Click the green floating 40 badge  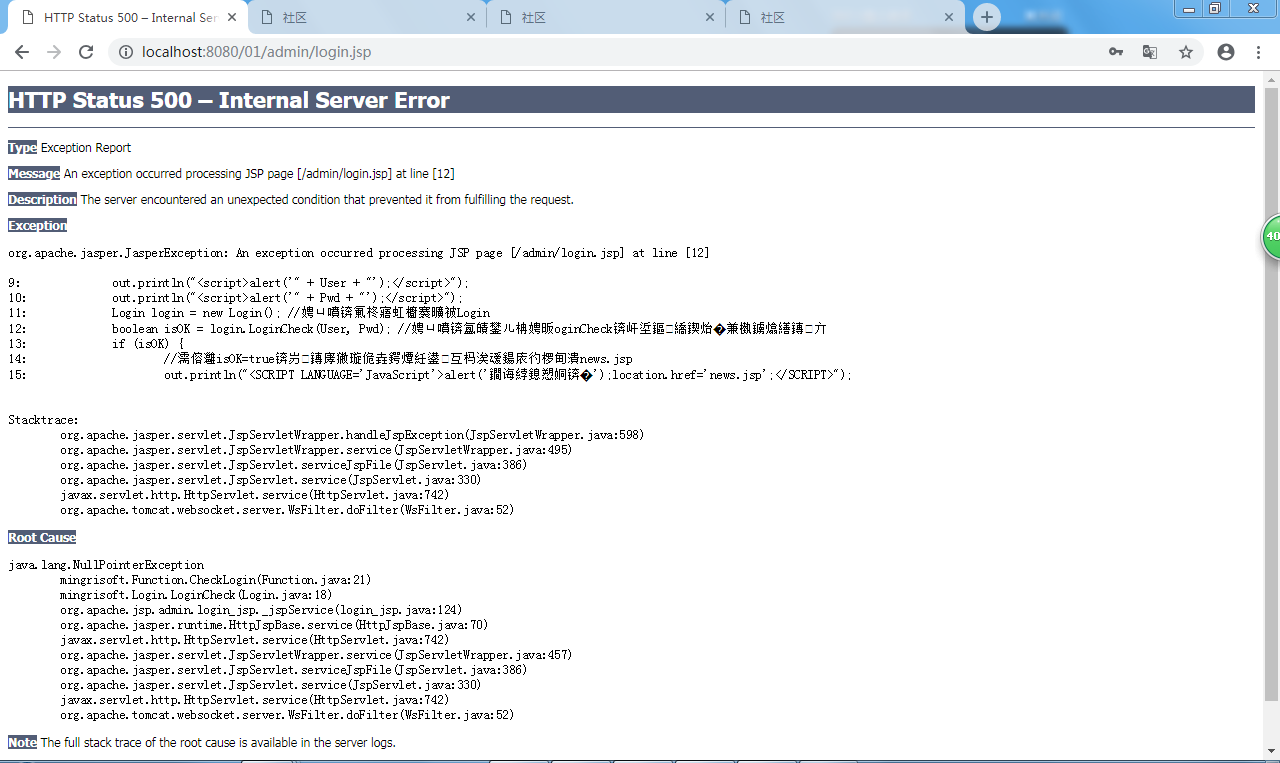coord(1272,237)
